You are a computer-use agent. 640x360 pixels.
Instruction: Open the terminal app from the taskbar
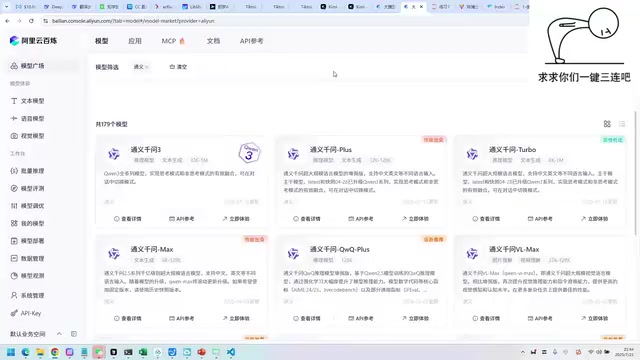tap(128, 352)
